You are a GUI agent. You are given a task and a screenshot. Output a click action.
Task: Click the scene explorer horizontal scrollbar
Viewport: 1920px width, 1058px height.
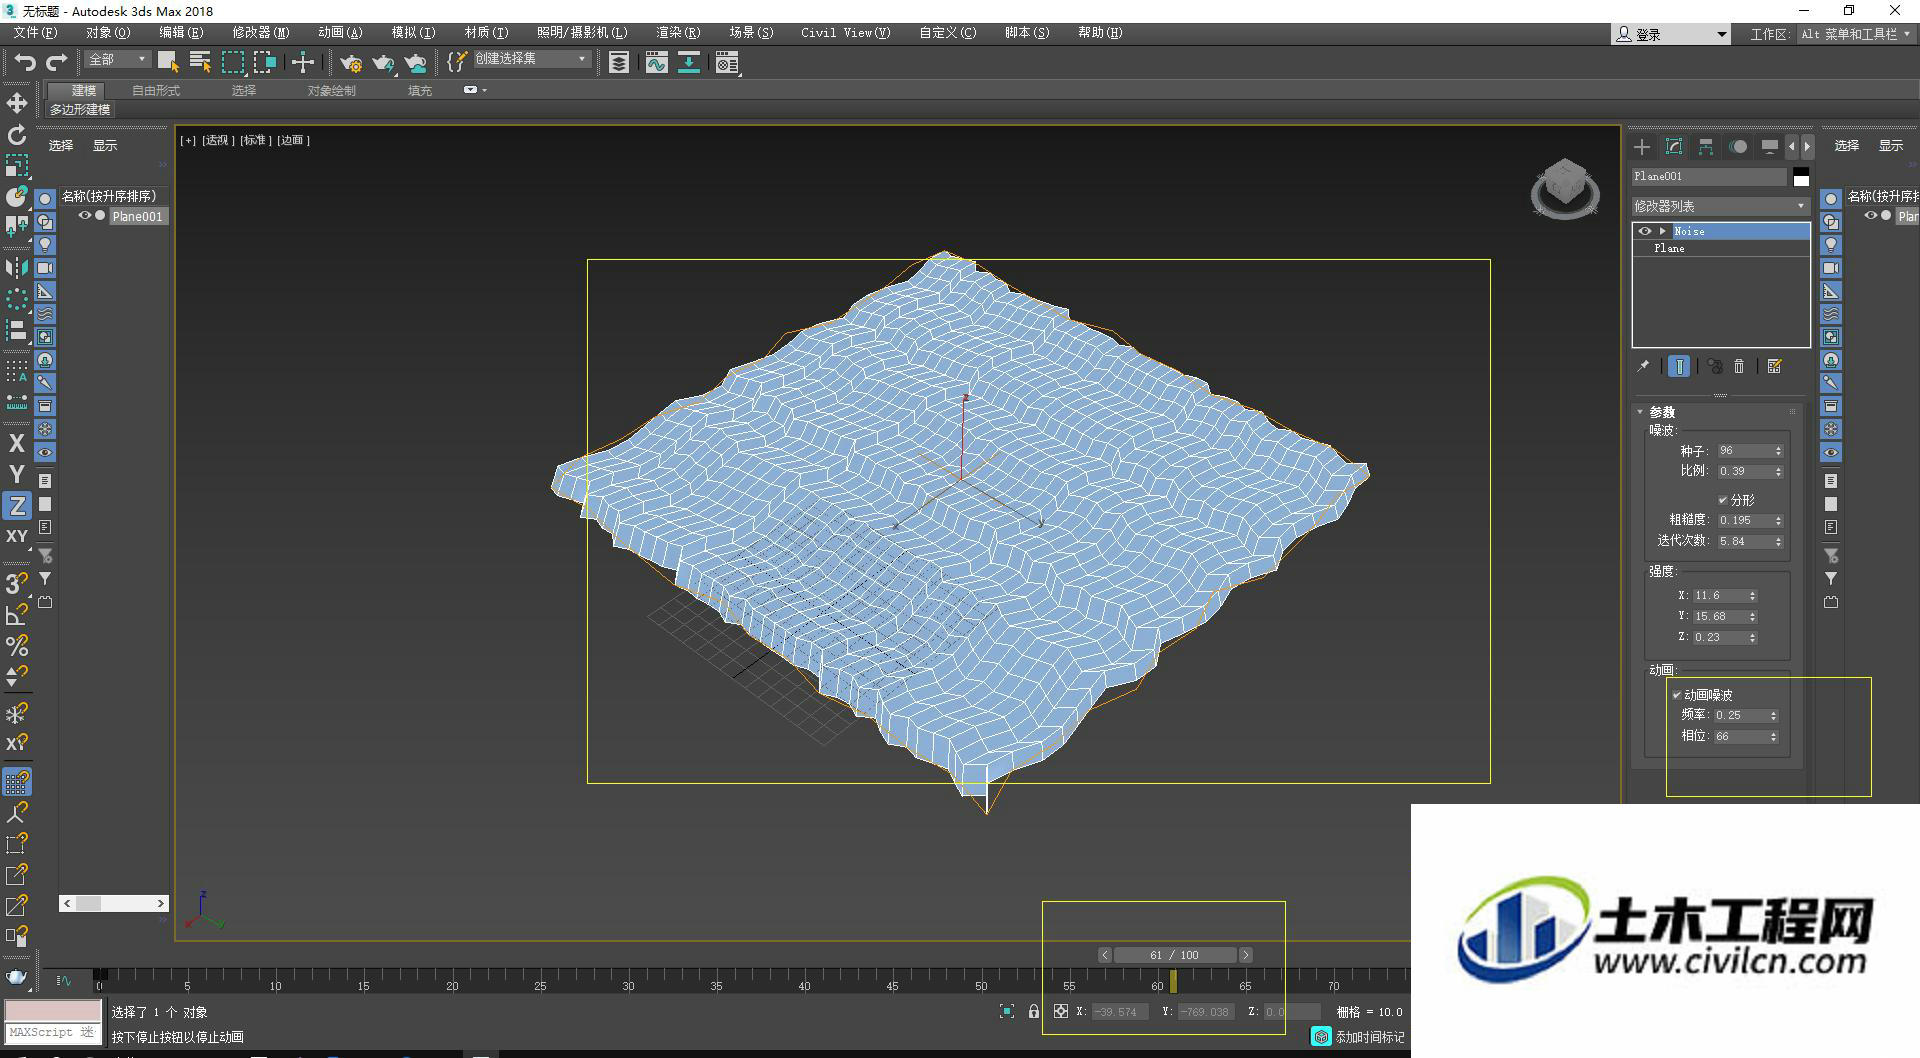(113, 903)
